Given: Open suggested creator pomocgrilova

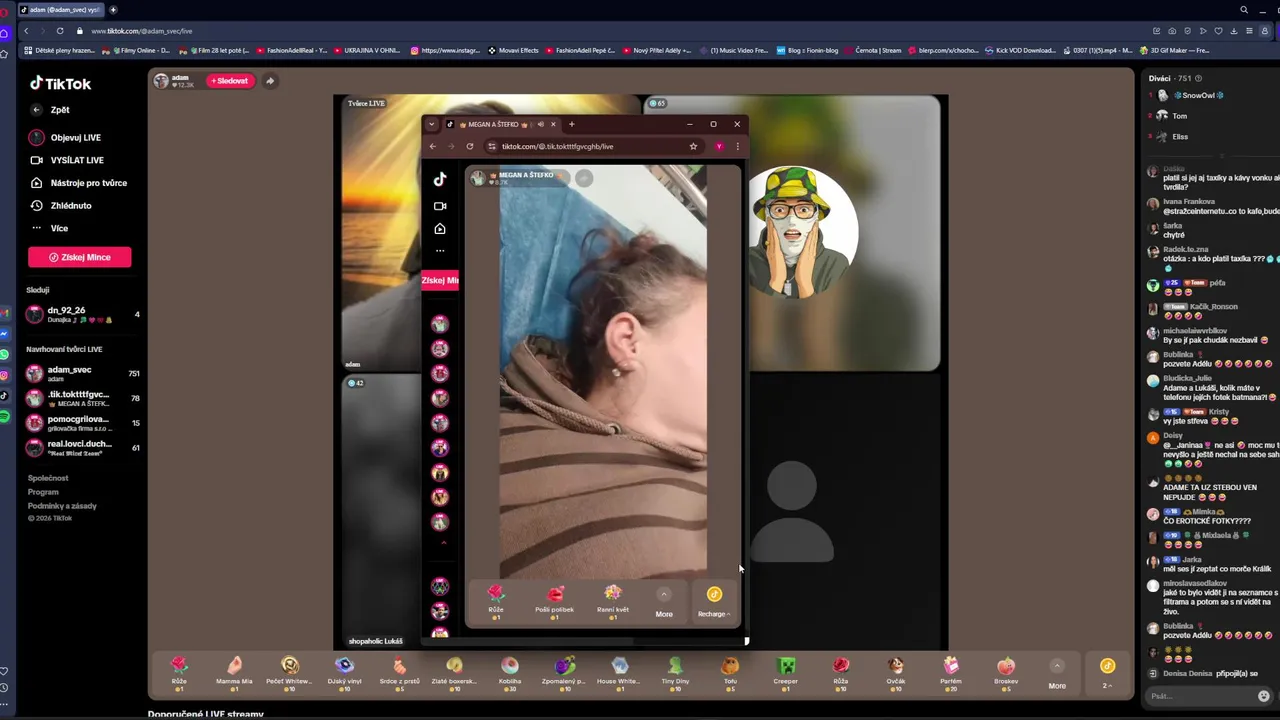Looking at the screenshot, I should (82, 423).
